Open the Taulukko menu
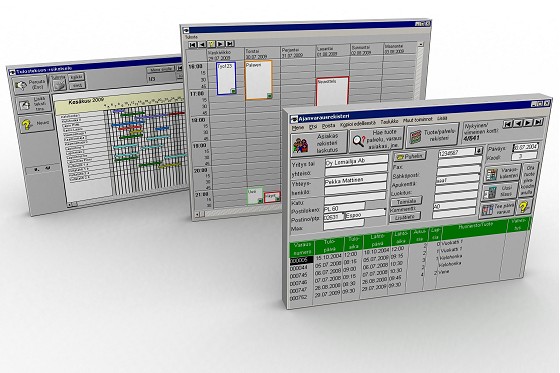 pyautogui.click(x=389, y=122)
